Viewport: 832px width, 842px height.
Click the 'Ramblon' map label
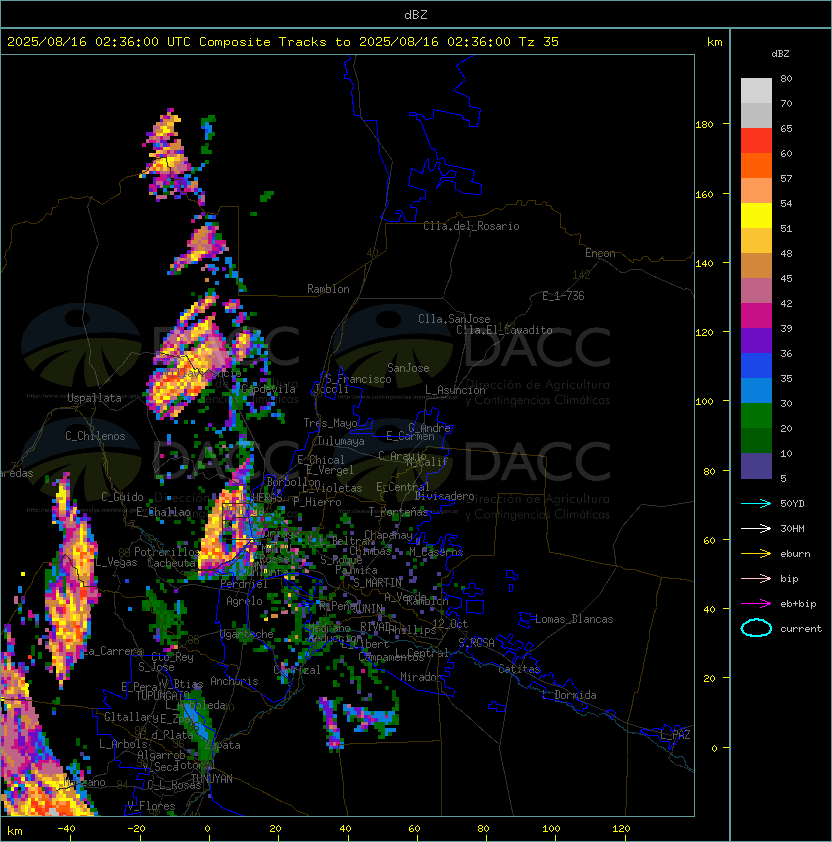tap(328, 289)
